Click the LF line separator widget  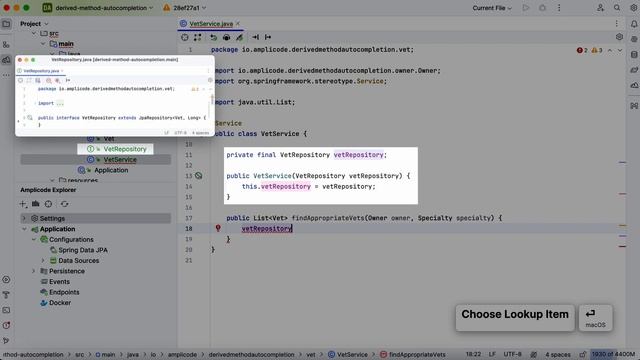tap(492, 354)
